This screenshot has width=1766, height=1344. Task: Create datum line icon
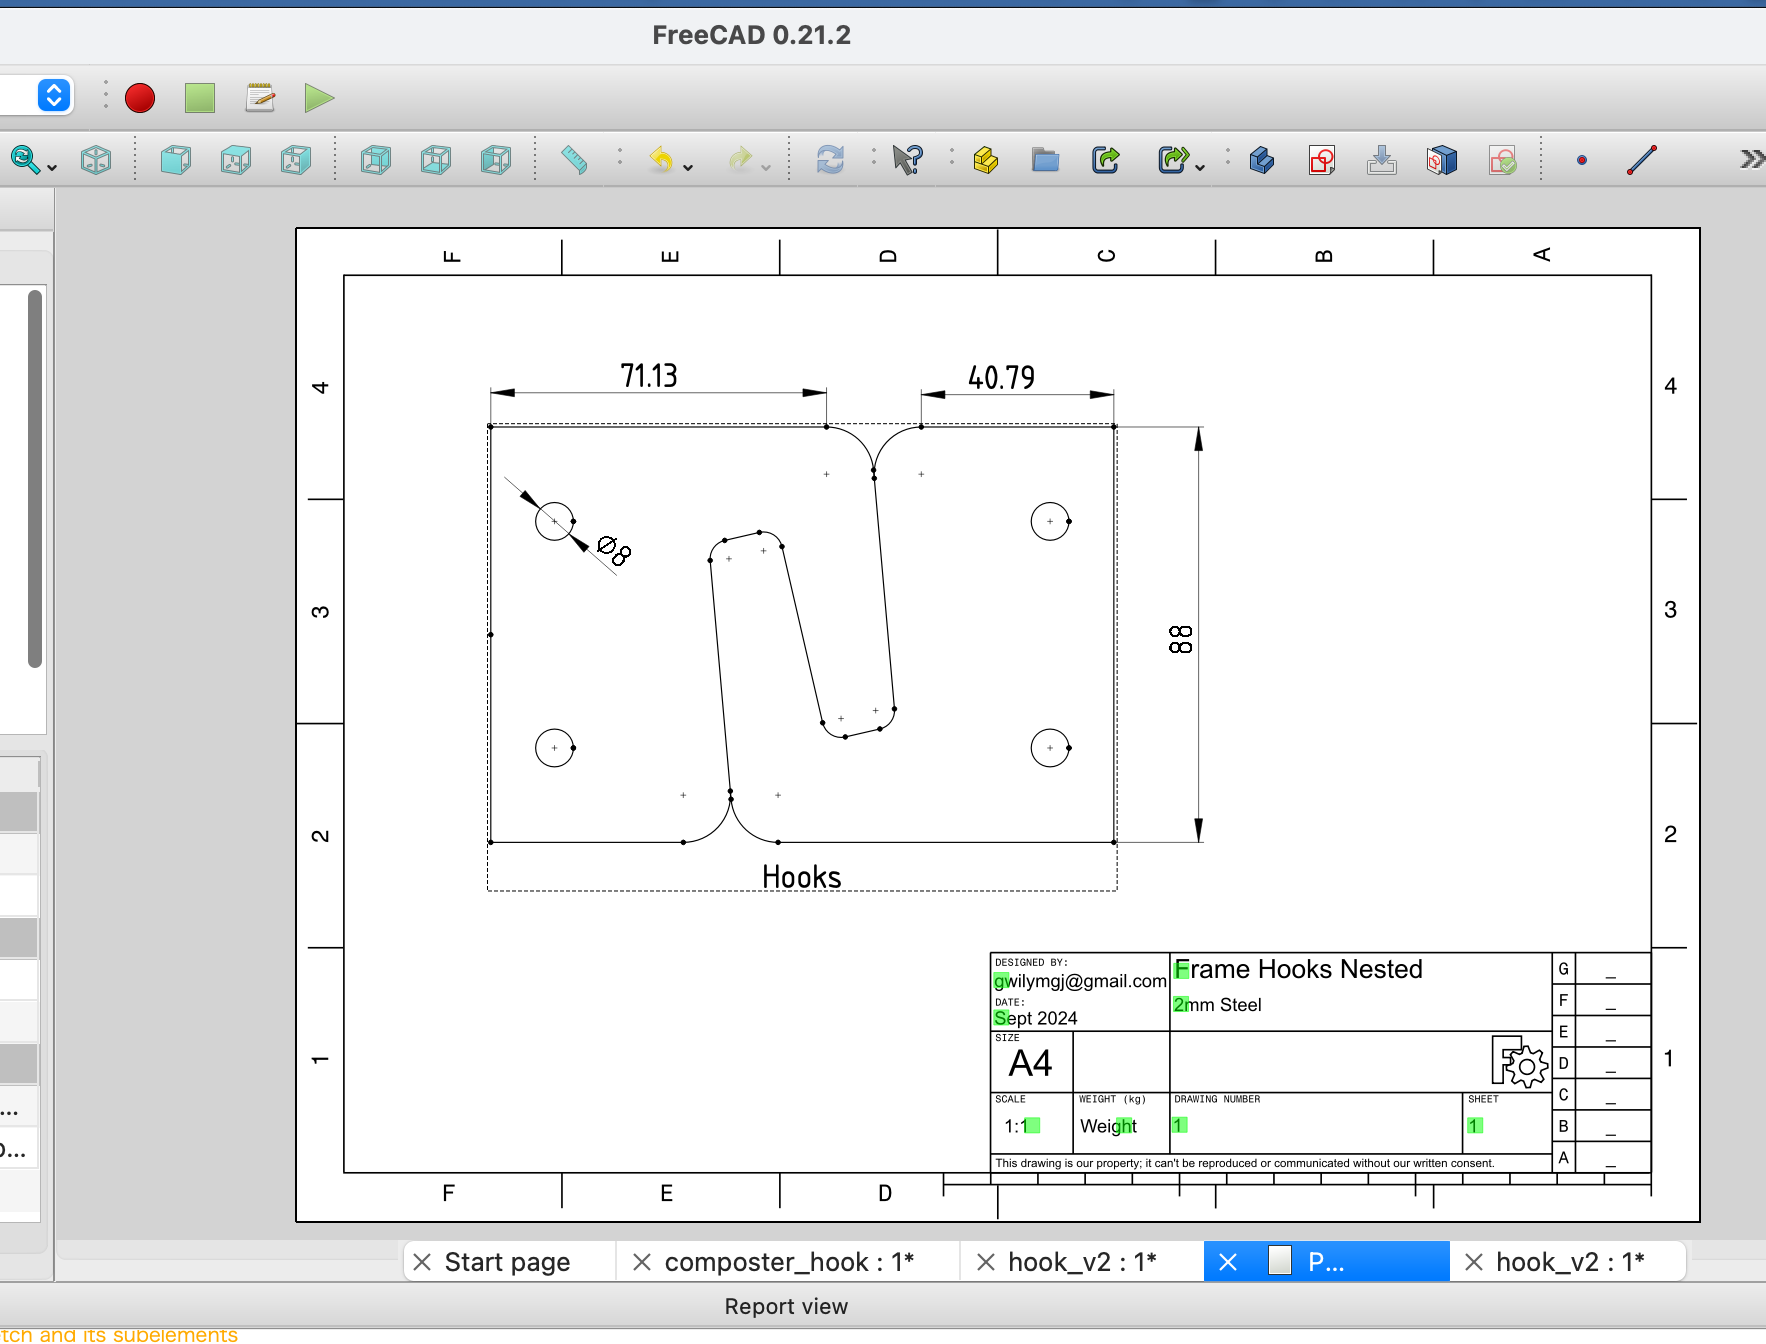pyautogui.click(x=1642, y=160)
